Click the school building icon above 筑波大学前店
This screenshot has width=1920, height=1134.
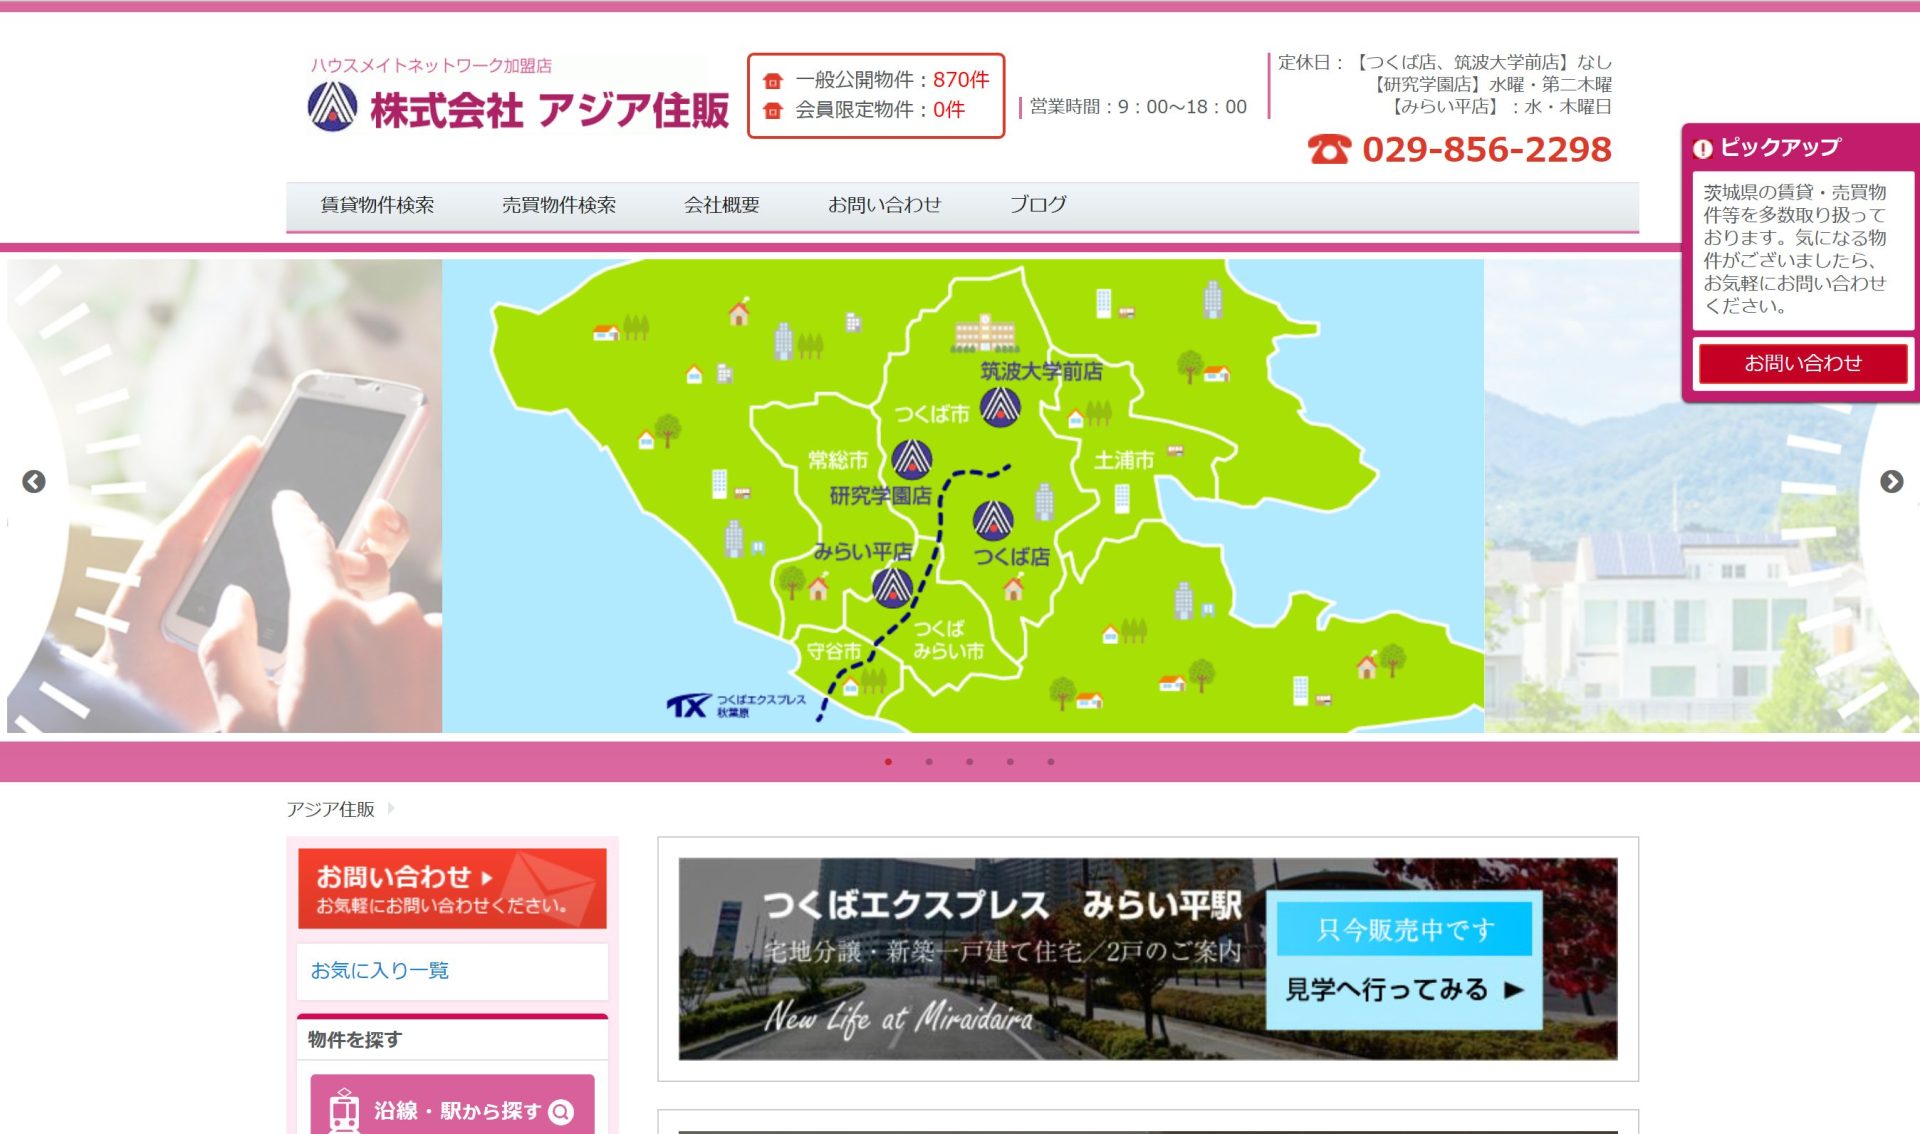985,333
